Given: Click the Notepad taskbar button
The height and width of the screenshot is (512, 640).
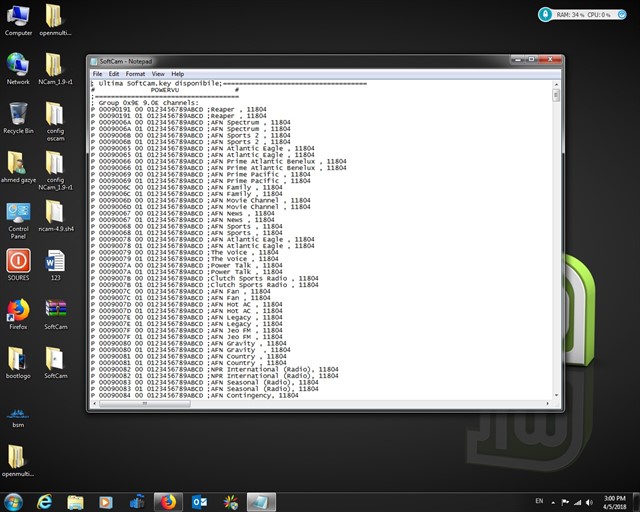Looking at the screenshot, I should tap(261, 502).
